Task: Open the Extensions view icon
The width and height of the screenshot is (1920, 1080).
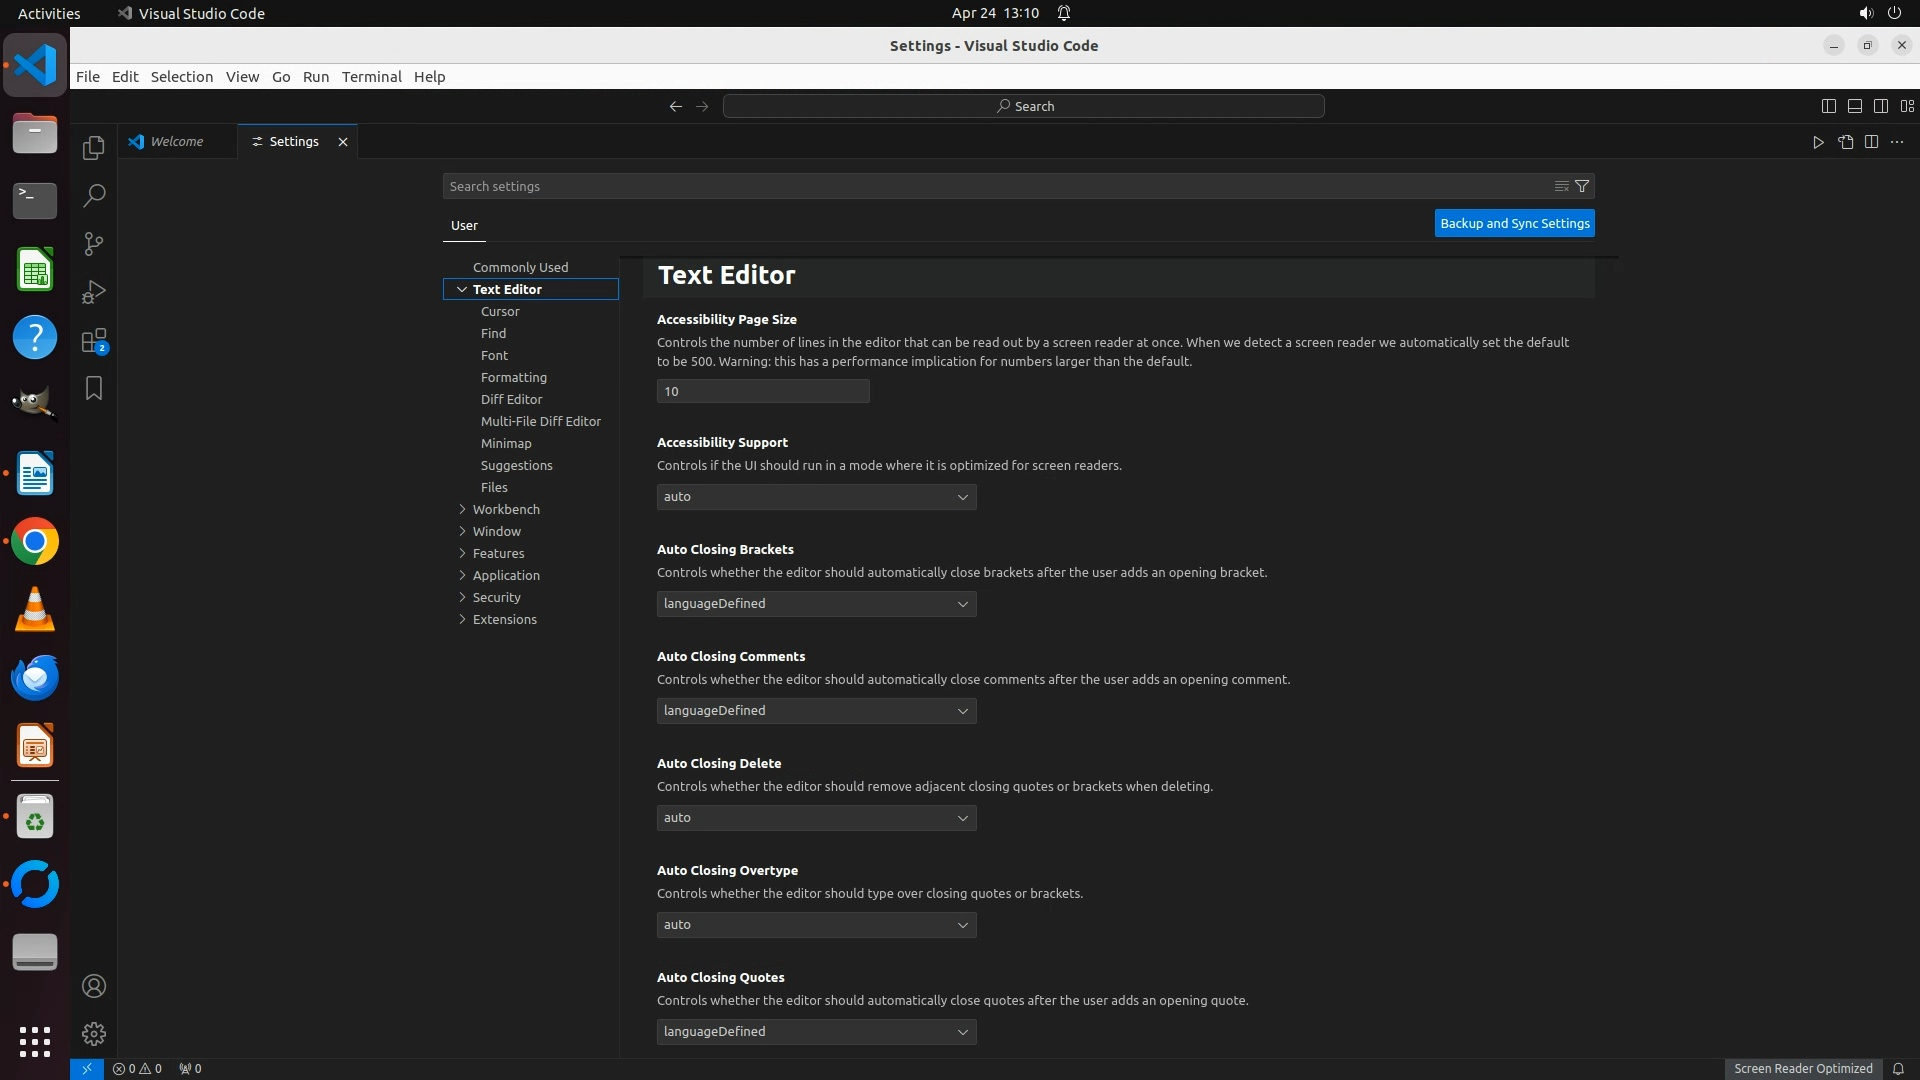Action: point(94,341)
